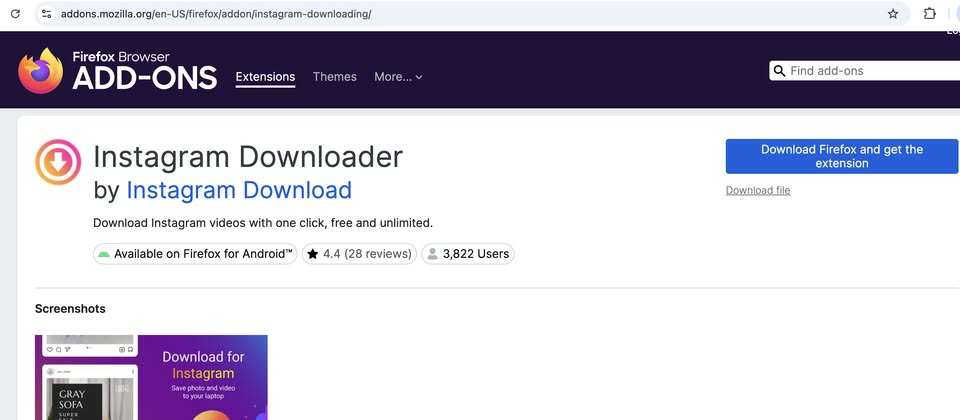Bookmark this page with the star icon
Image resolution: width=960 pixels, height=420 pixels.
pos(892,14)
